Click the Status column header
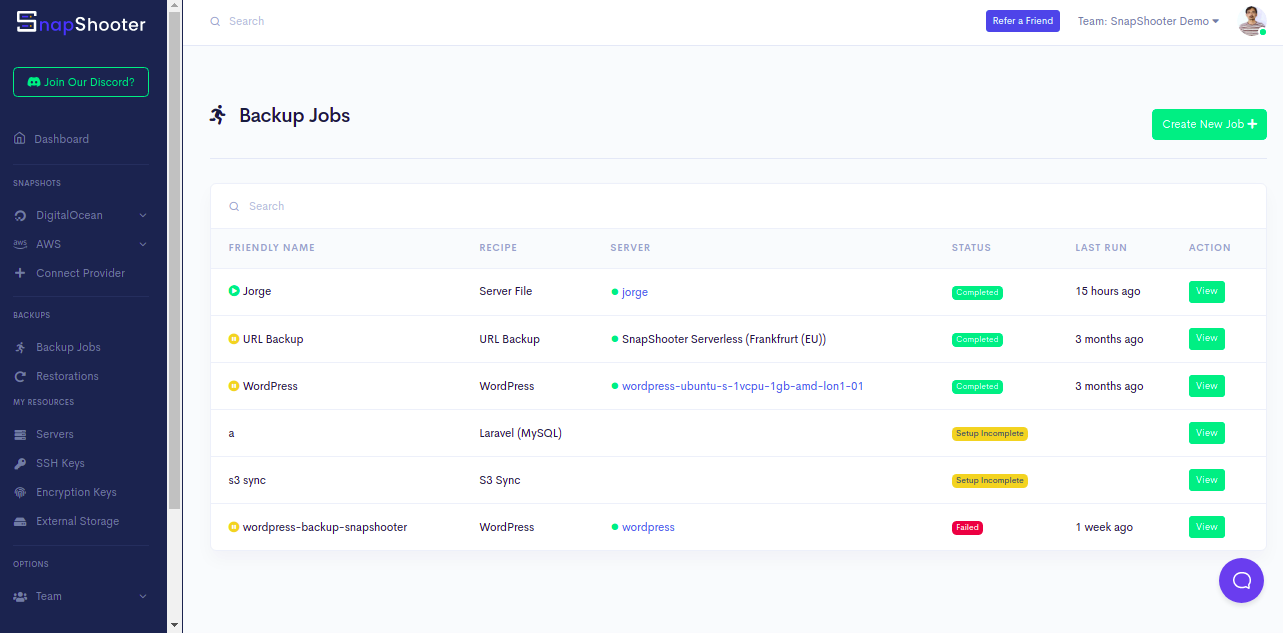The width and height of the screenshot is (1283, 633). 971,248
